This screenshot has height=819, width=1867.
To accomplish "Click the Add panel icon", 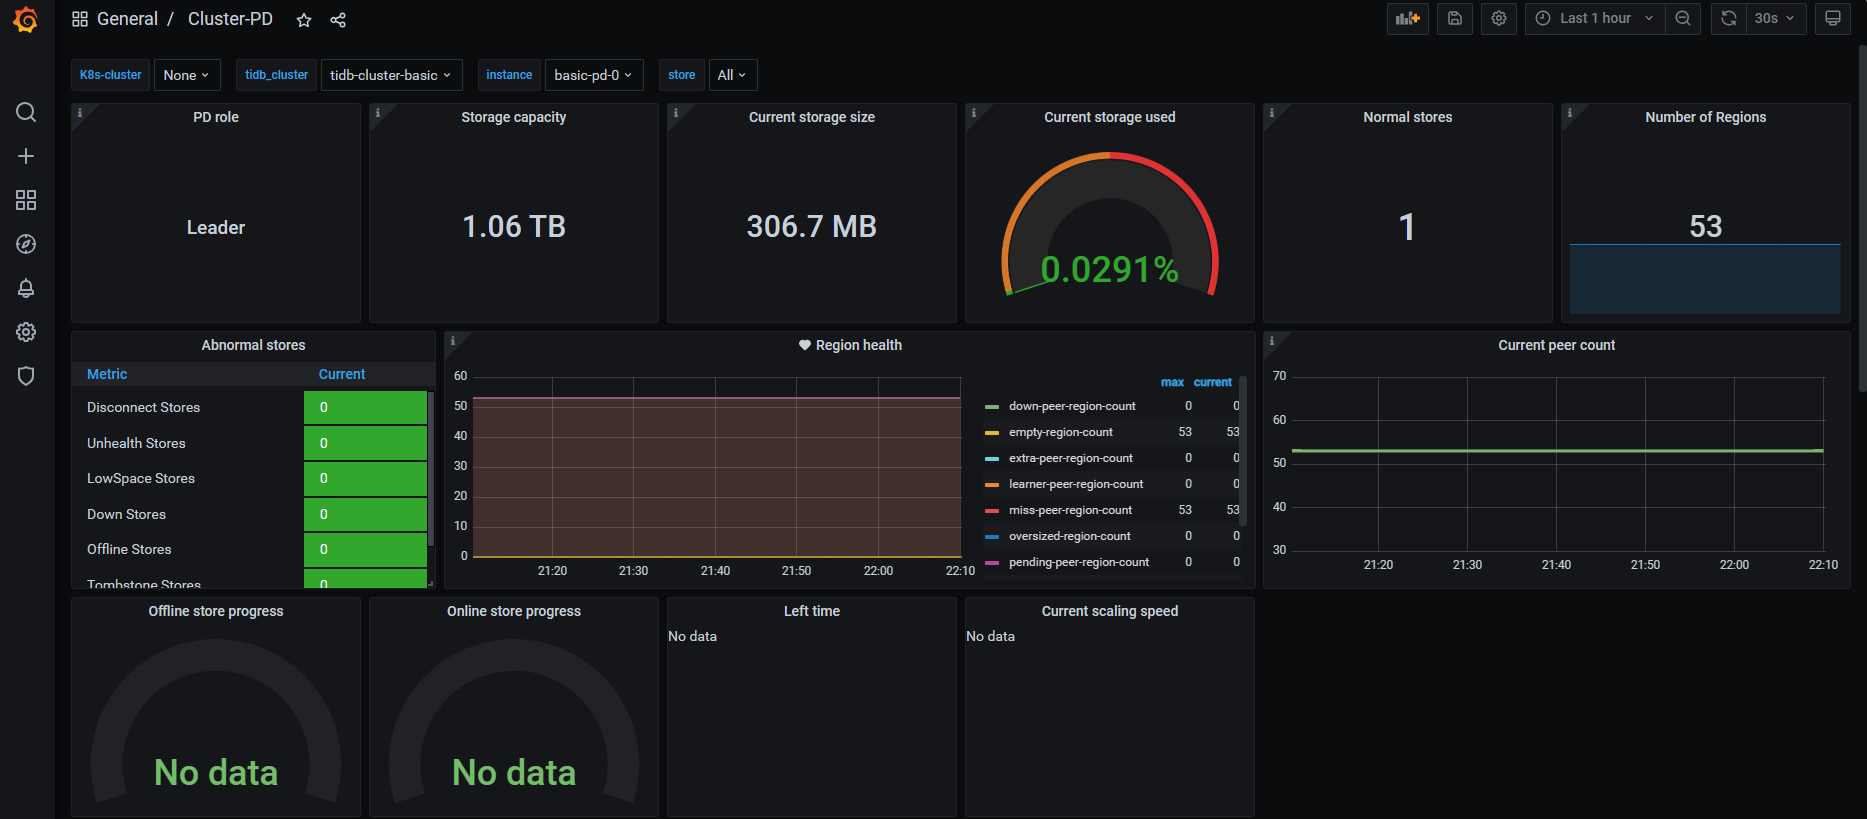I will [x=1408, y=18].
